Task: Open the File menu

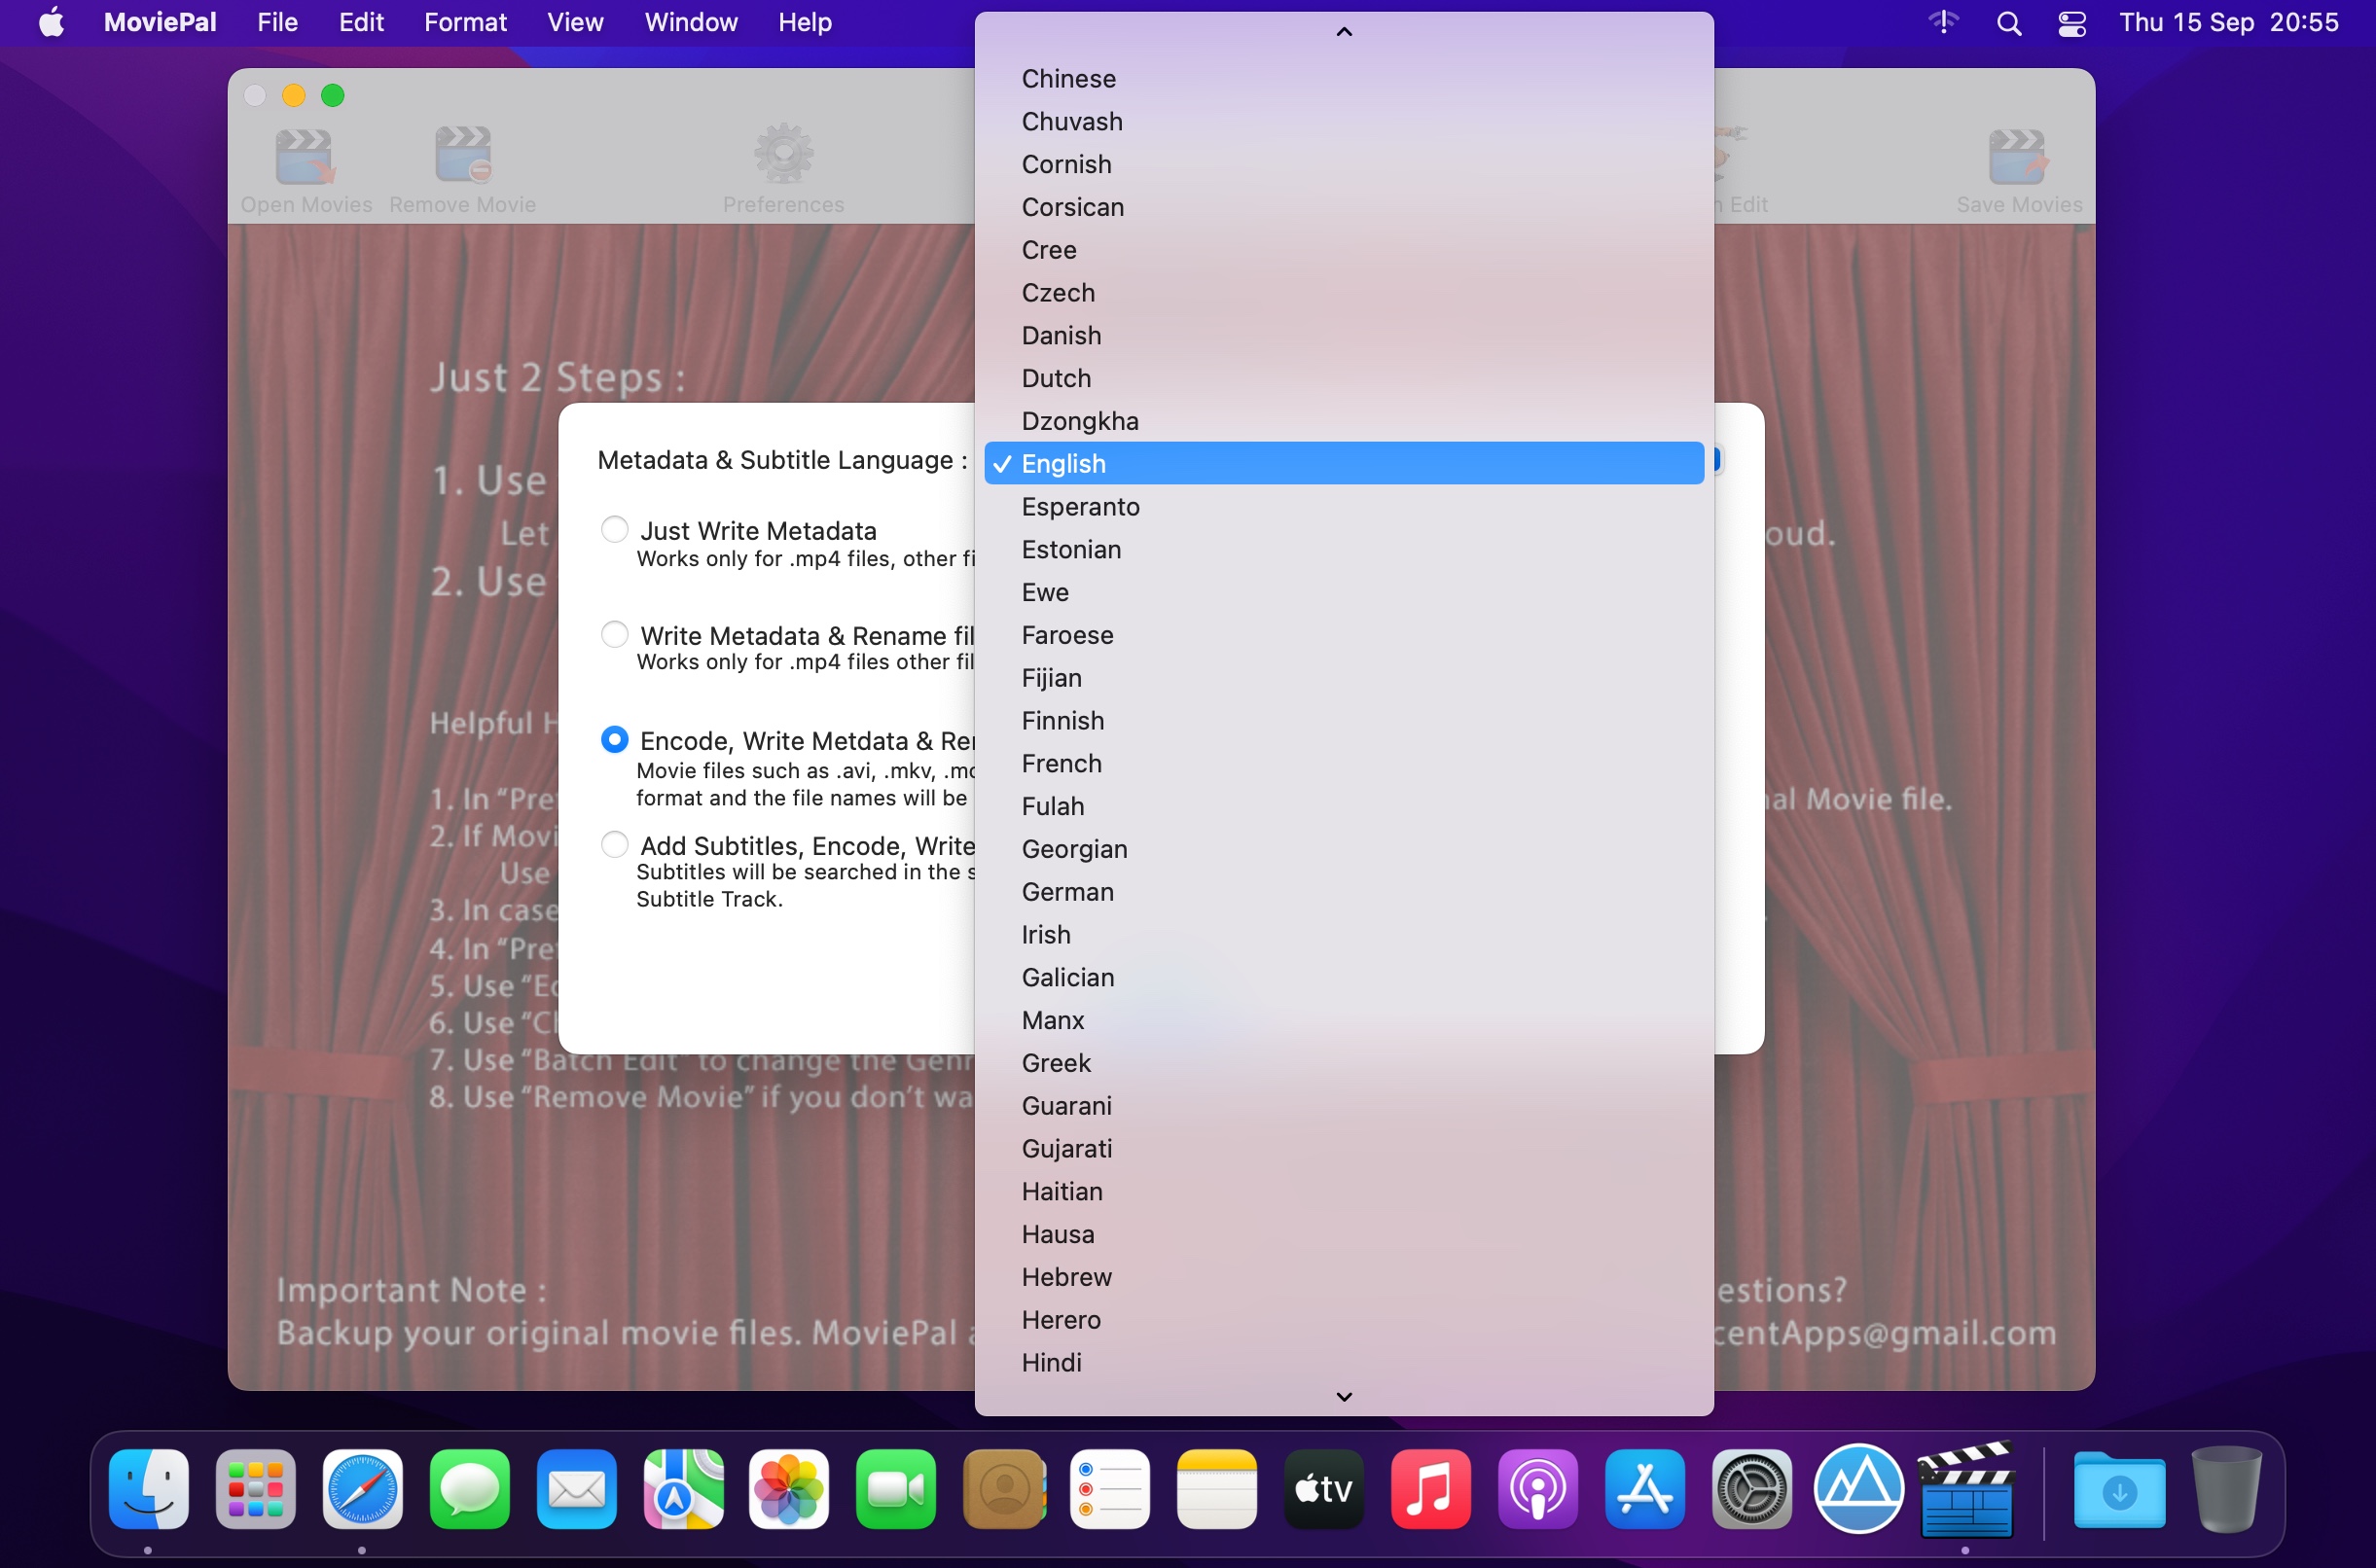Action: [277, 22]
